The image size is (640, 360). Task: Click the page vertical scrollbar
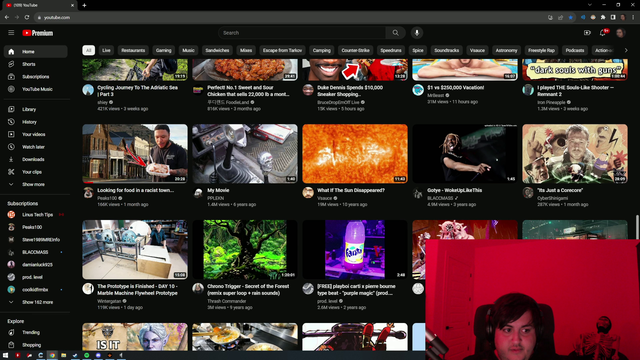pos(638,227)
